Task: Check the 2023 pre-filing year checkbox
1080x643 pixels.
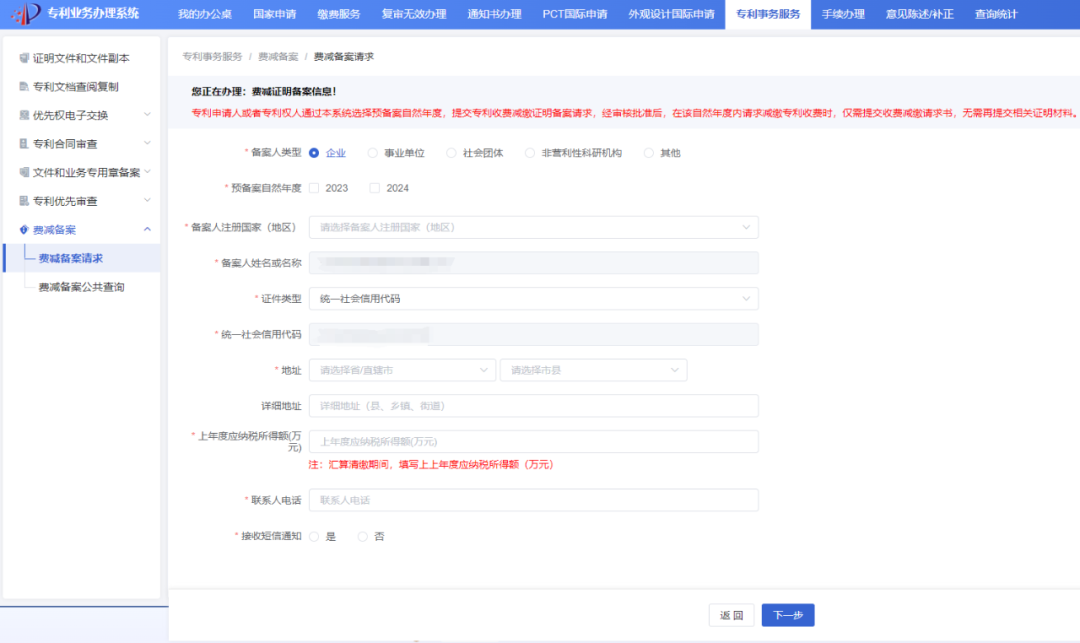Action: coord(314,187)
